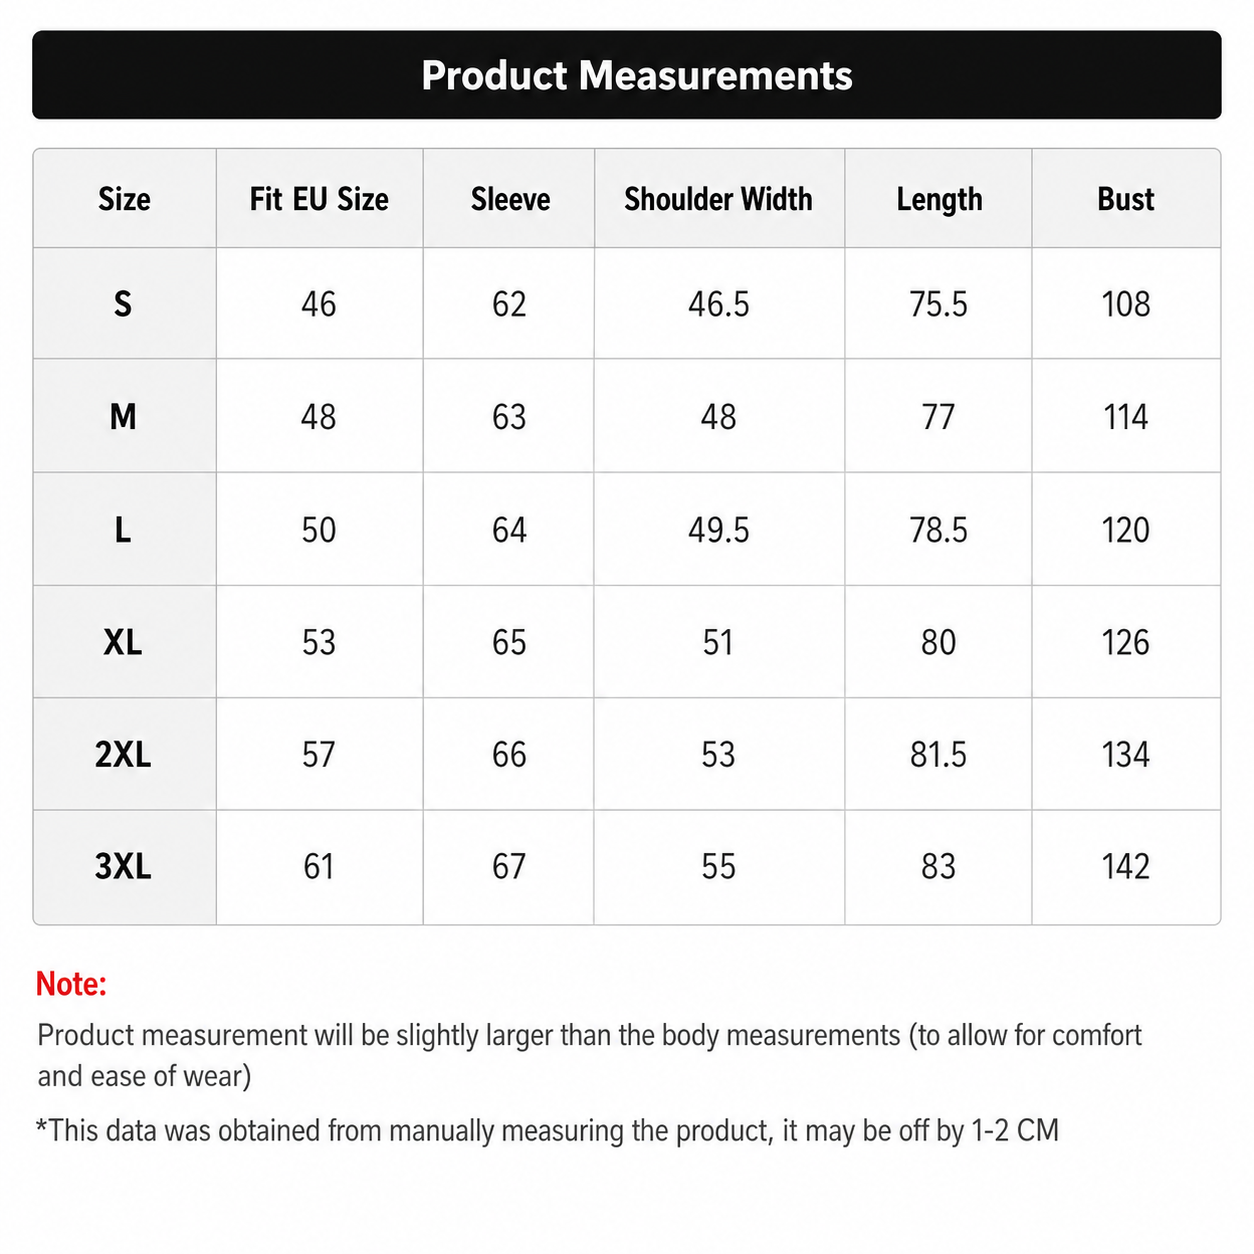Image resolution: width=1254 pixels, height=1254 pixels.
Task: Select the 2XL size row label
Action: click(124, 754)
